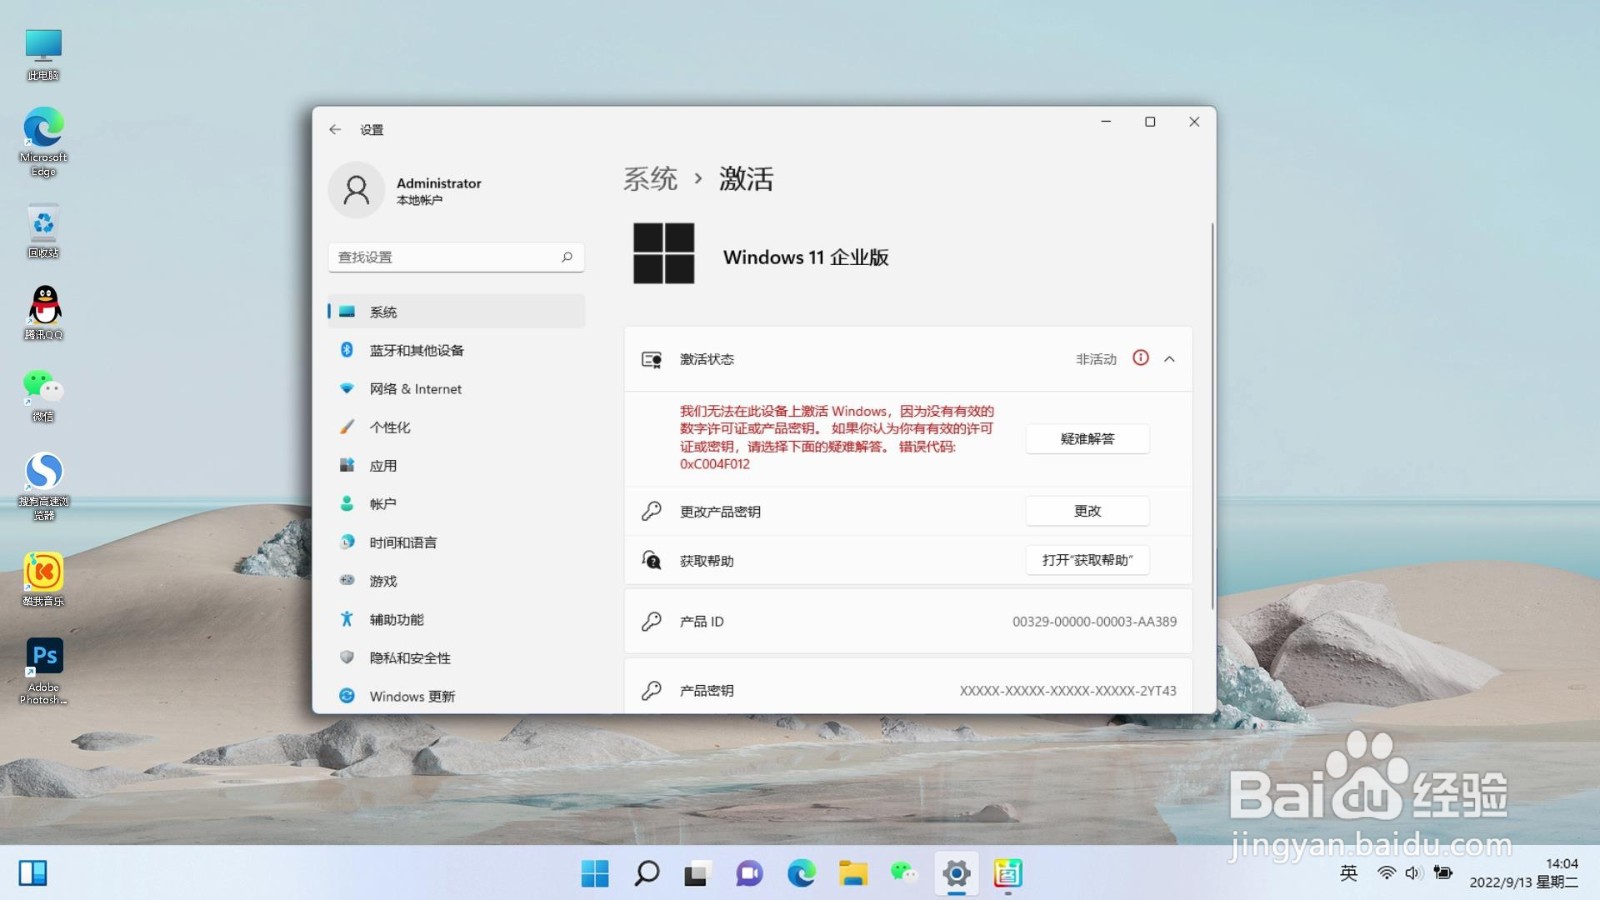The width and height of the screenshot is (1600, 900).
Task: Click Windows 11 企业版 heading
Action: [806, 257]
